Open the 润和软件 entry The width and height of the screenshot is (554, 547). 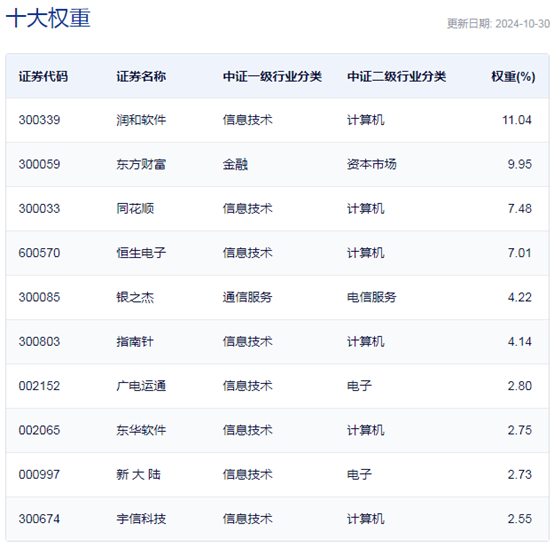(141, 120)
